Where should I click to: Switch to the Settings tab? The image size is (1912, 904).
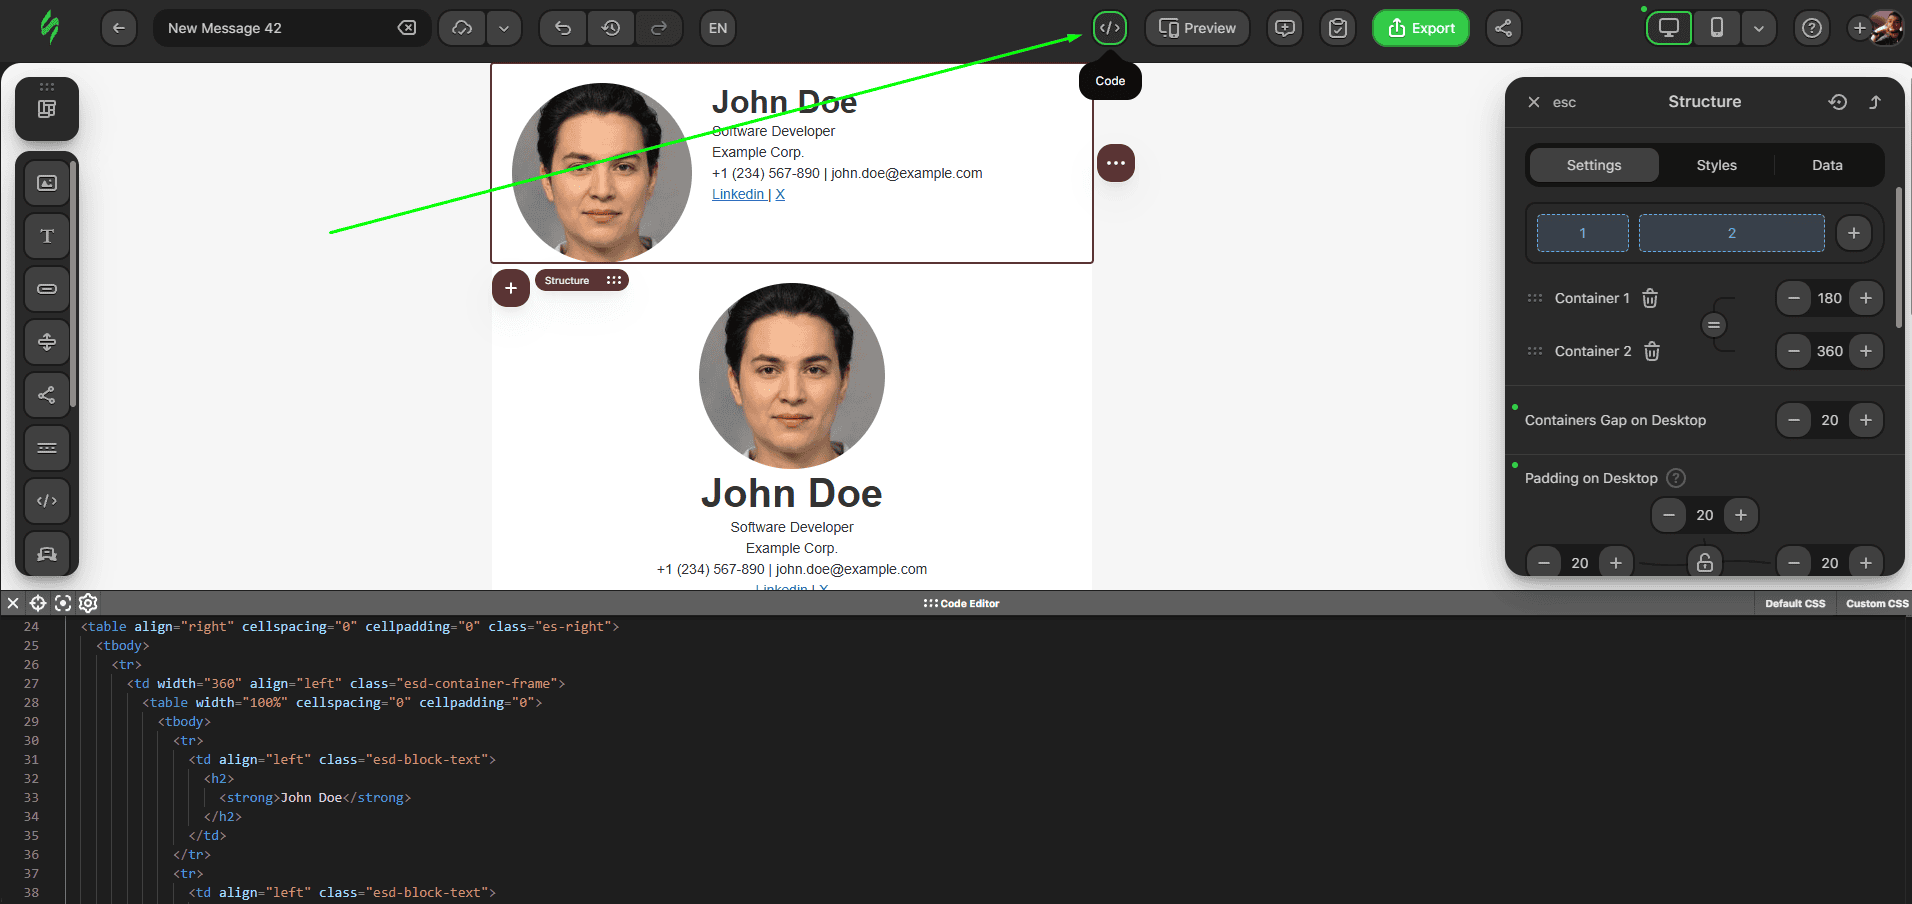[1594, 165]
